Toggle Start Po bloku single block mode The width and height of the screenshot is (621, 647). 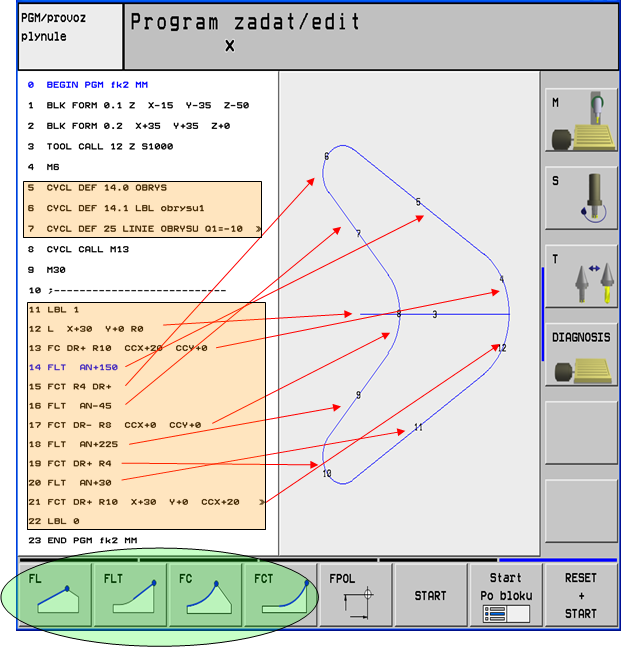tap(506, 595)
